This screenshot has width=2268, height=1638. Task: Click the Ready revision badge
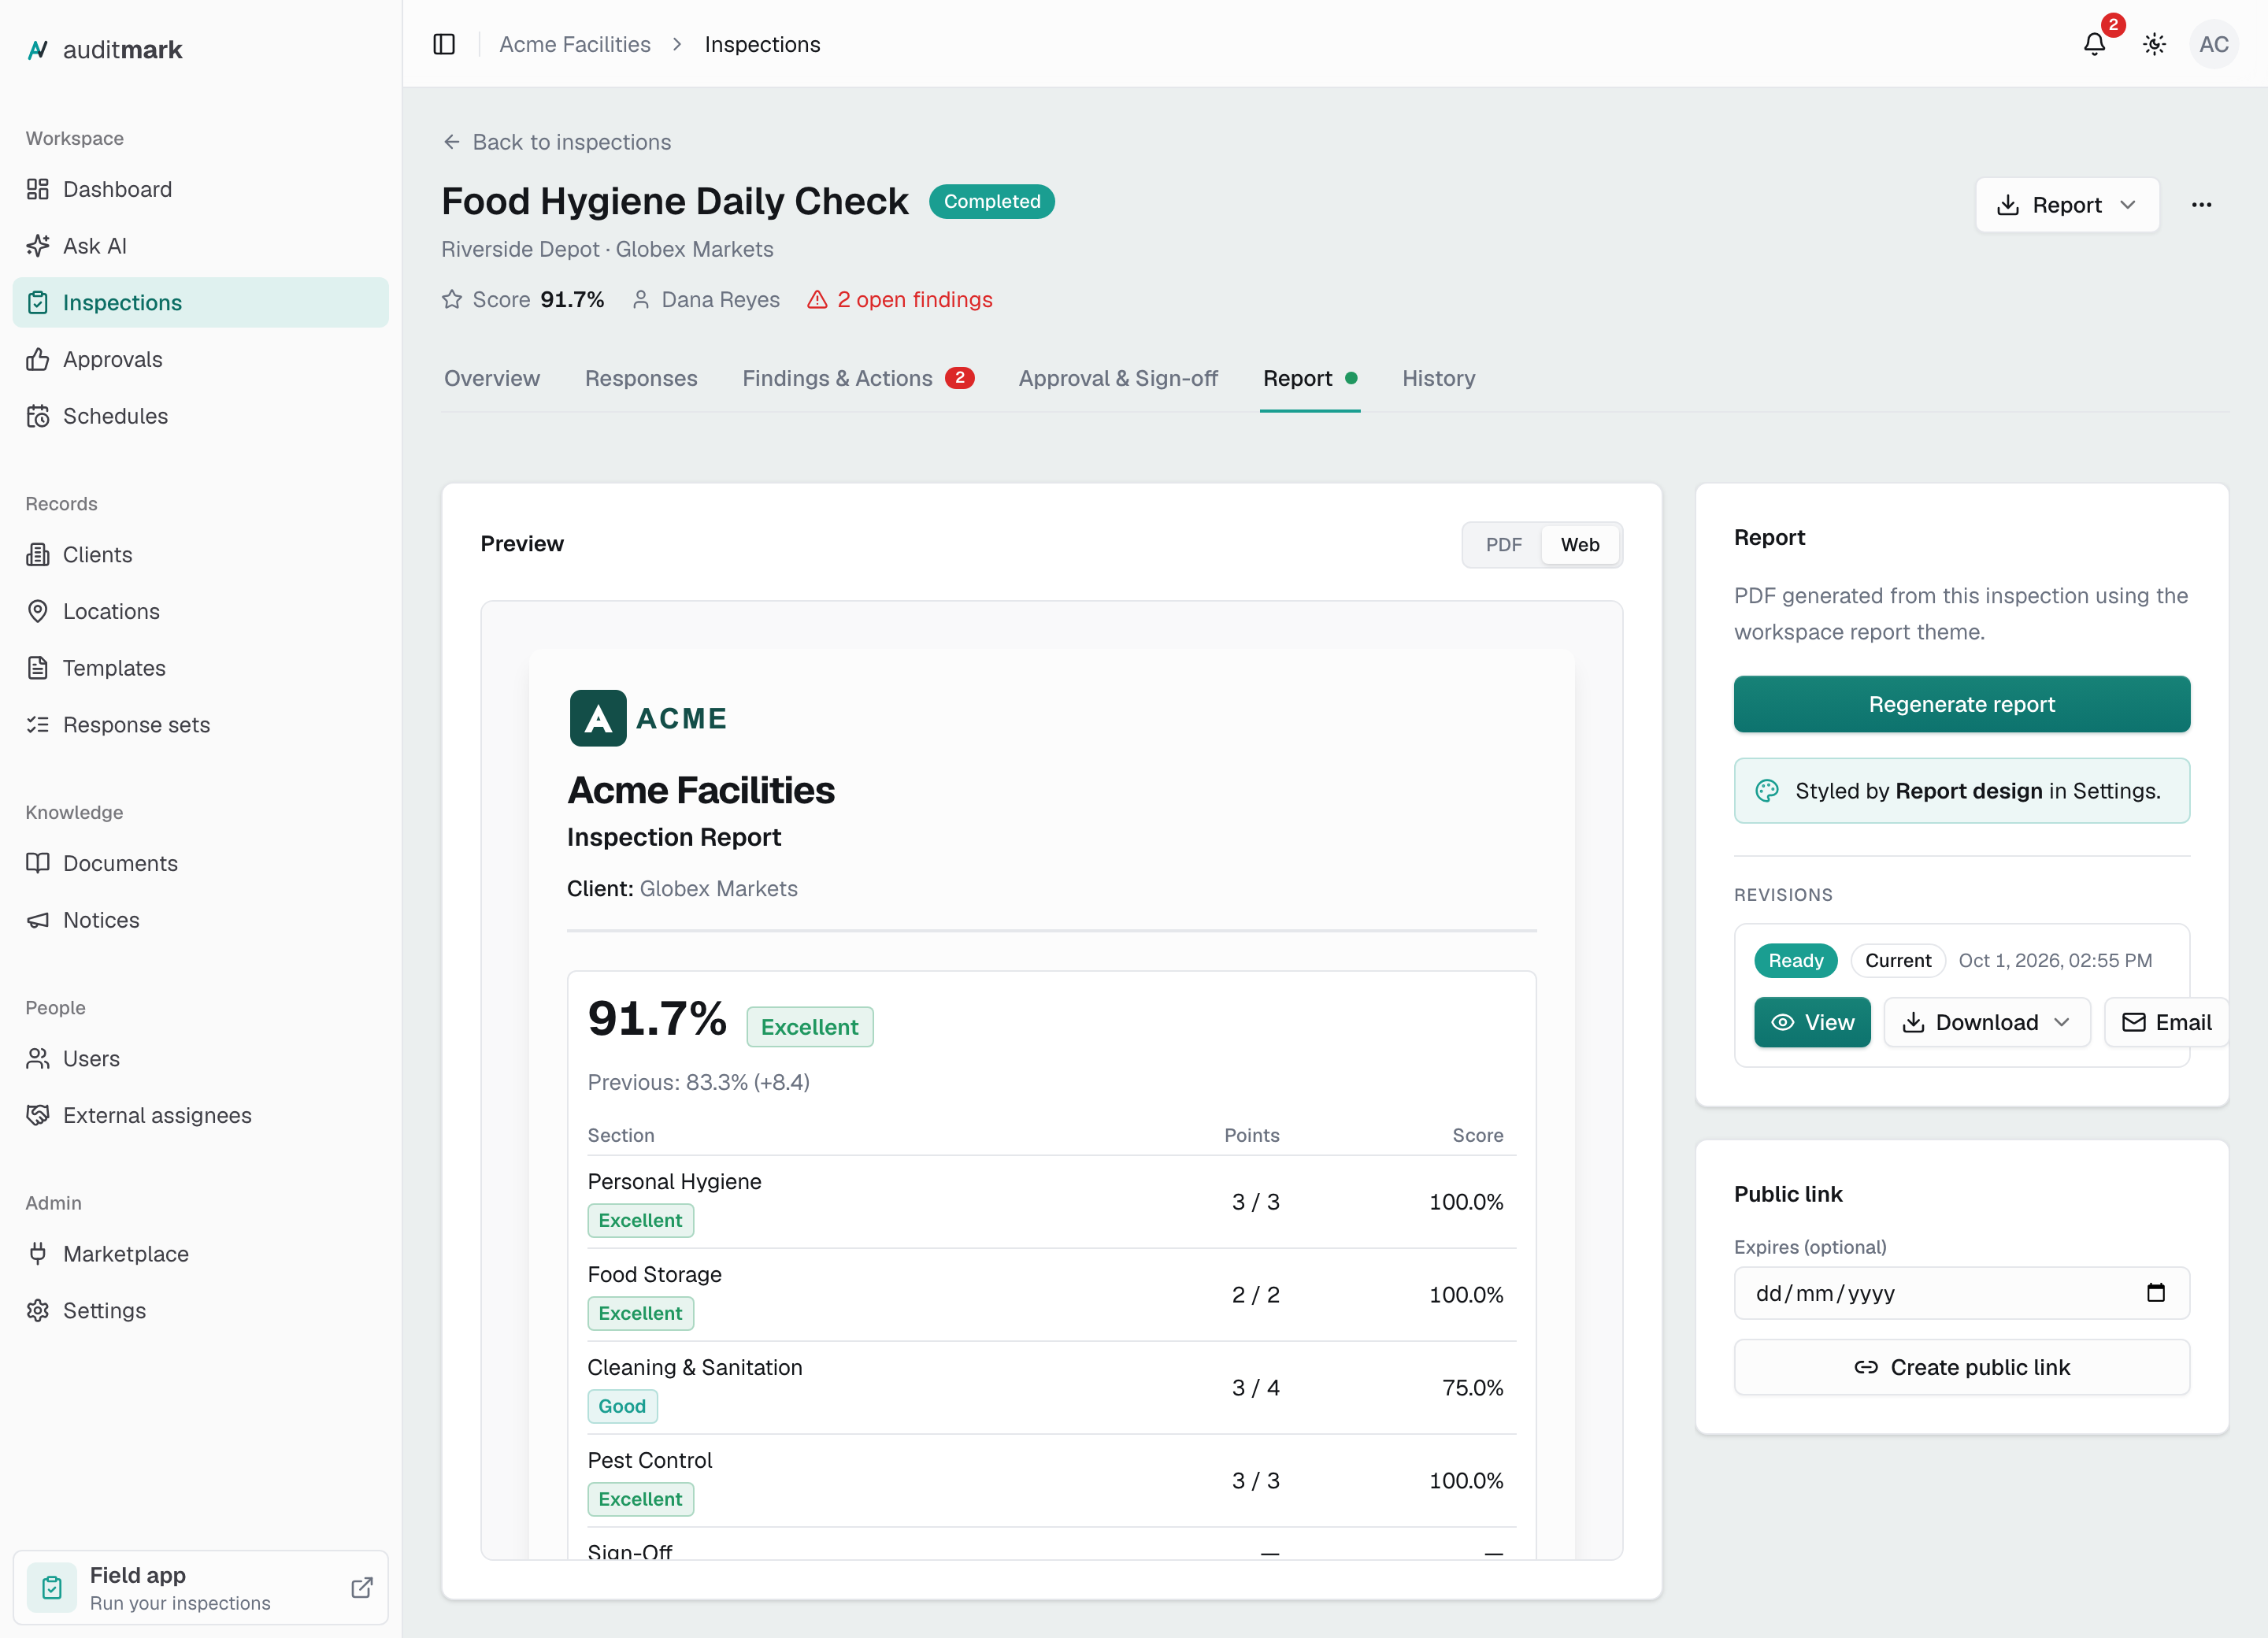(x=1795, y=960)
